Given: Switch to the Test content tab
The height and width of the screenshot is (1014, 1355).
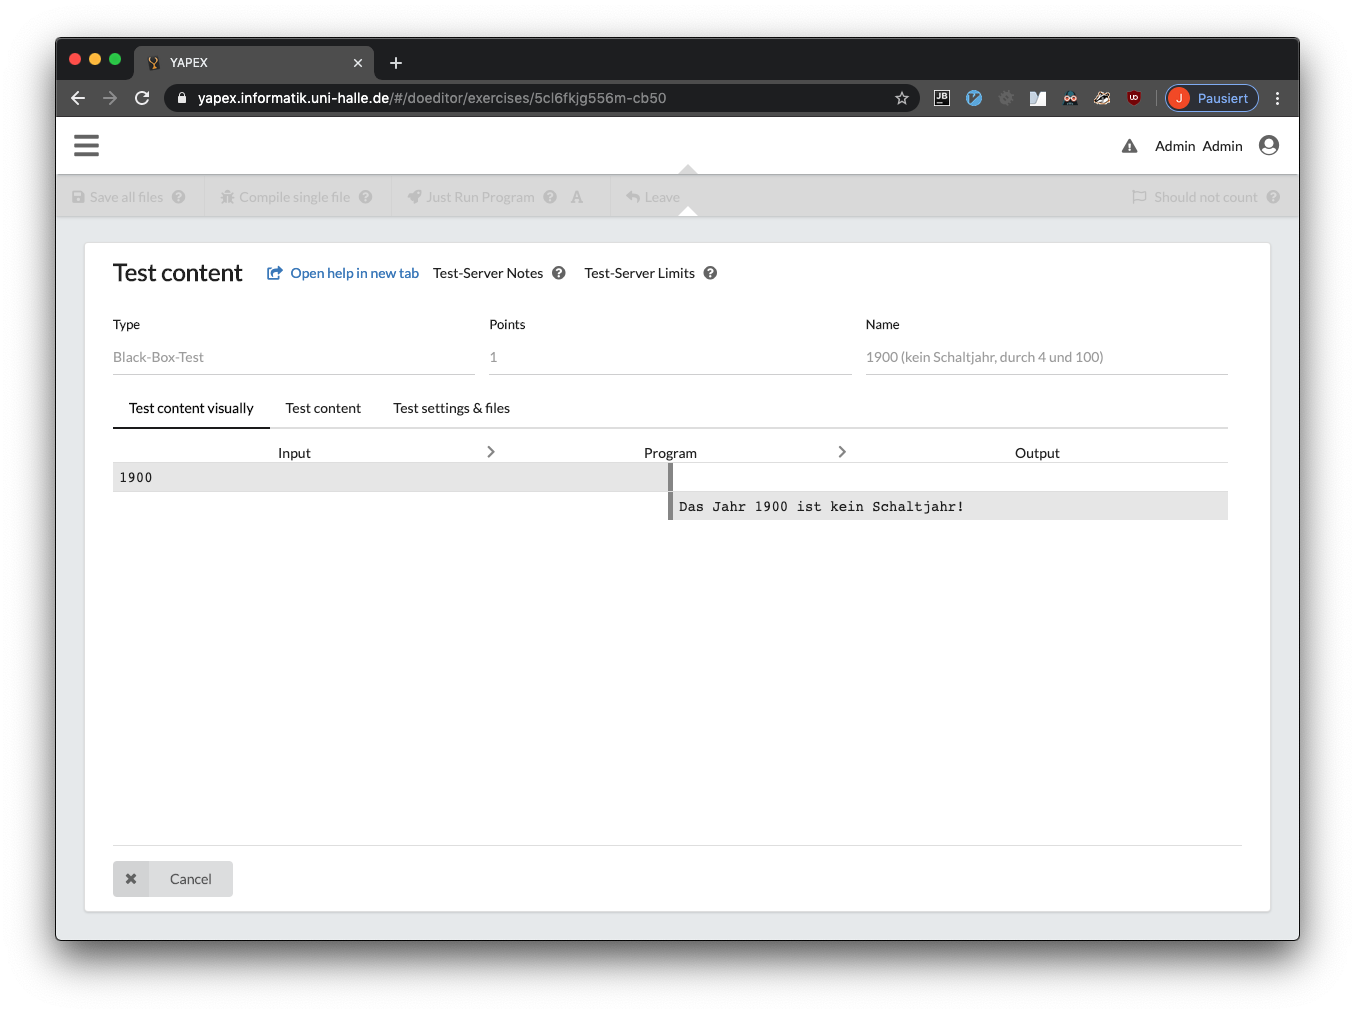Looking at the screenshot, I should (x=323, y=408).
